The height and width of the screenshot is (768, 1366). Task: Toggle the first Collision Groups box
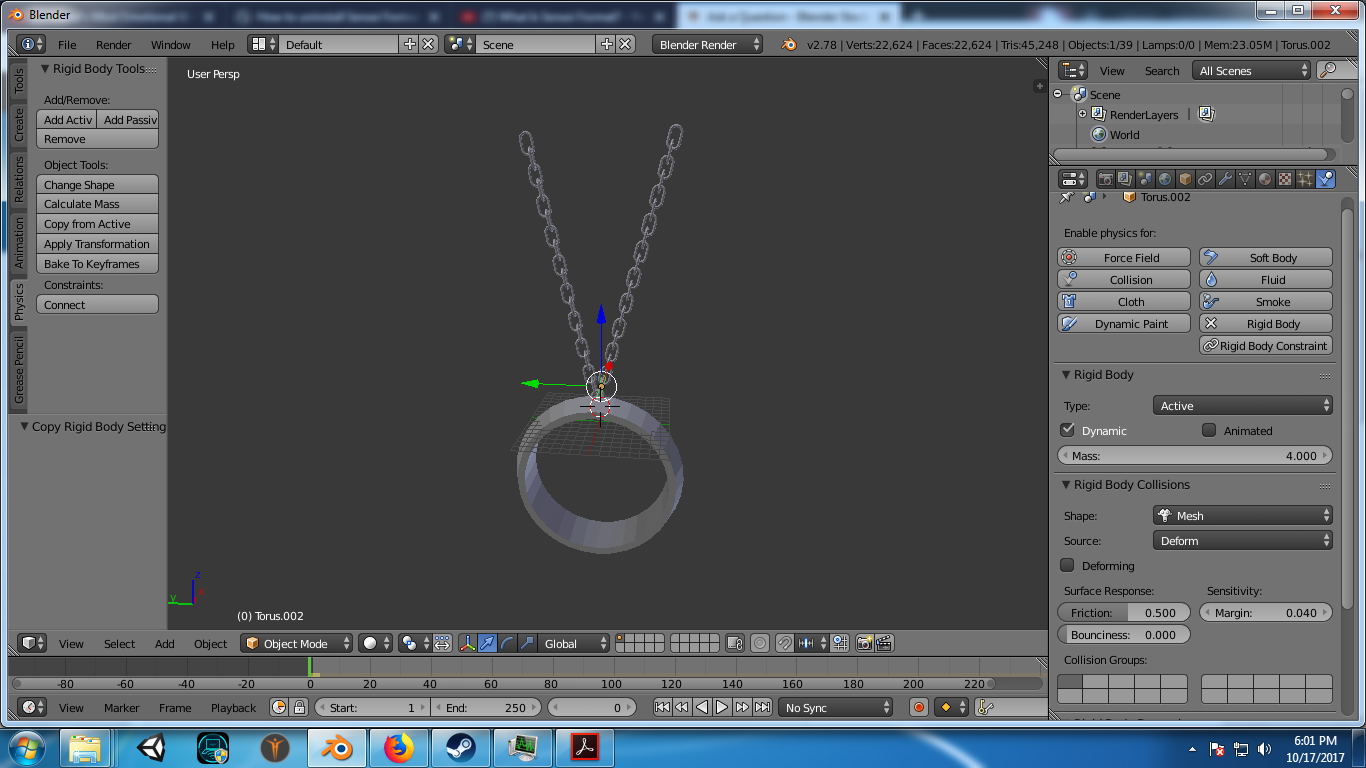[1070, 682]
